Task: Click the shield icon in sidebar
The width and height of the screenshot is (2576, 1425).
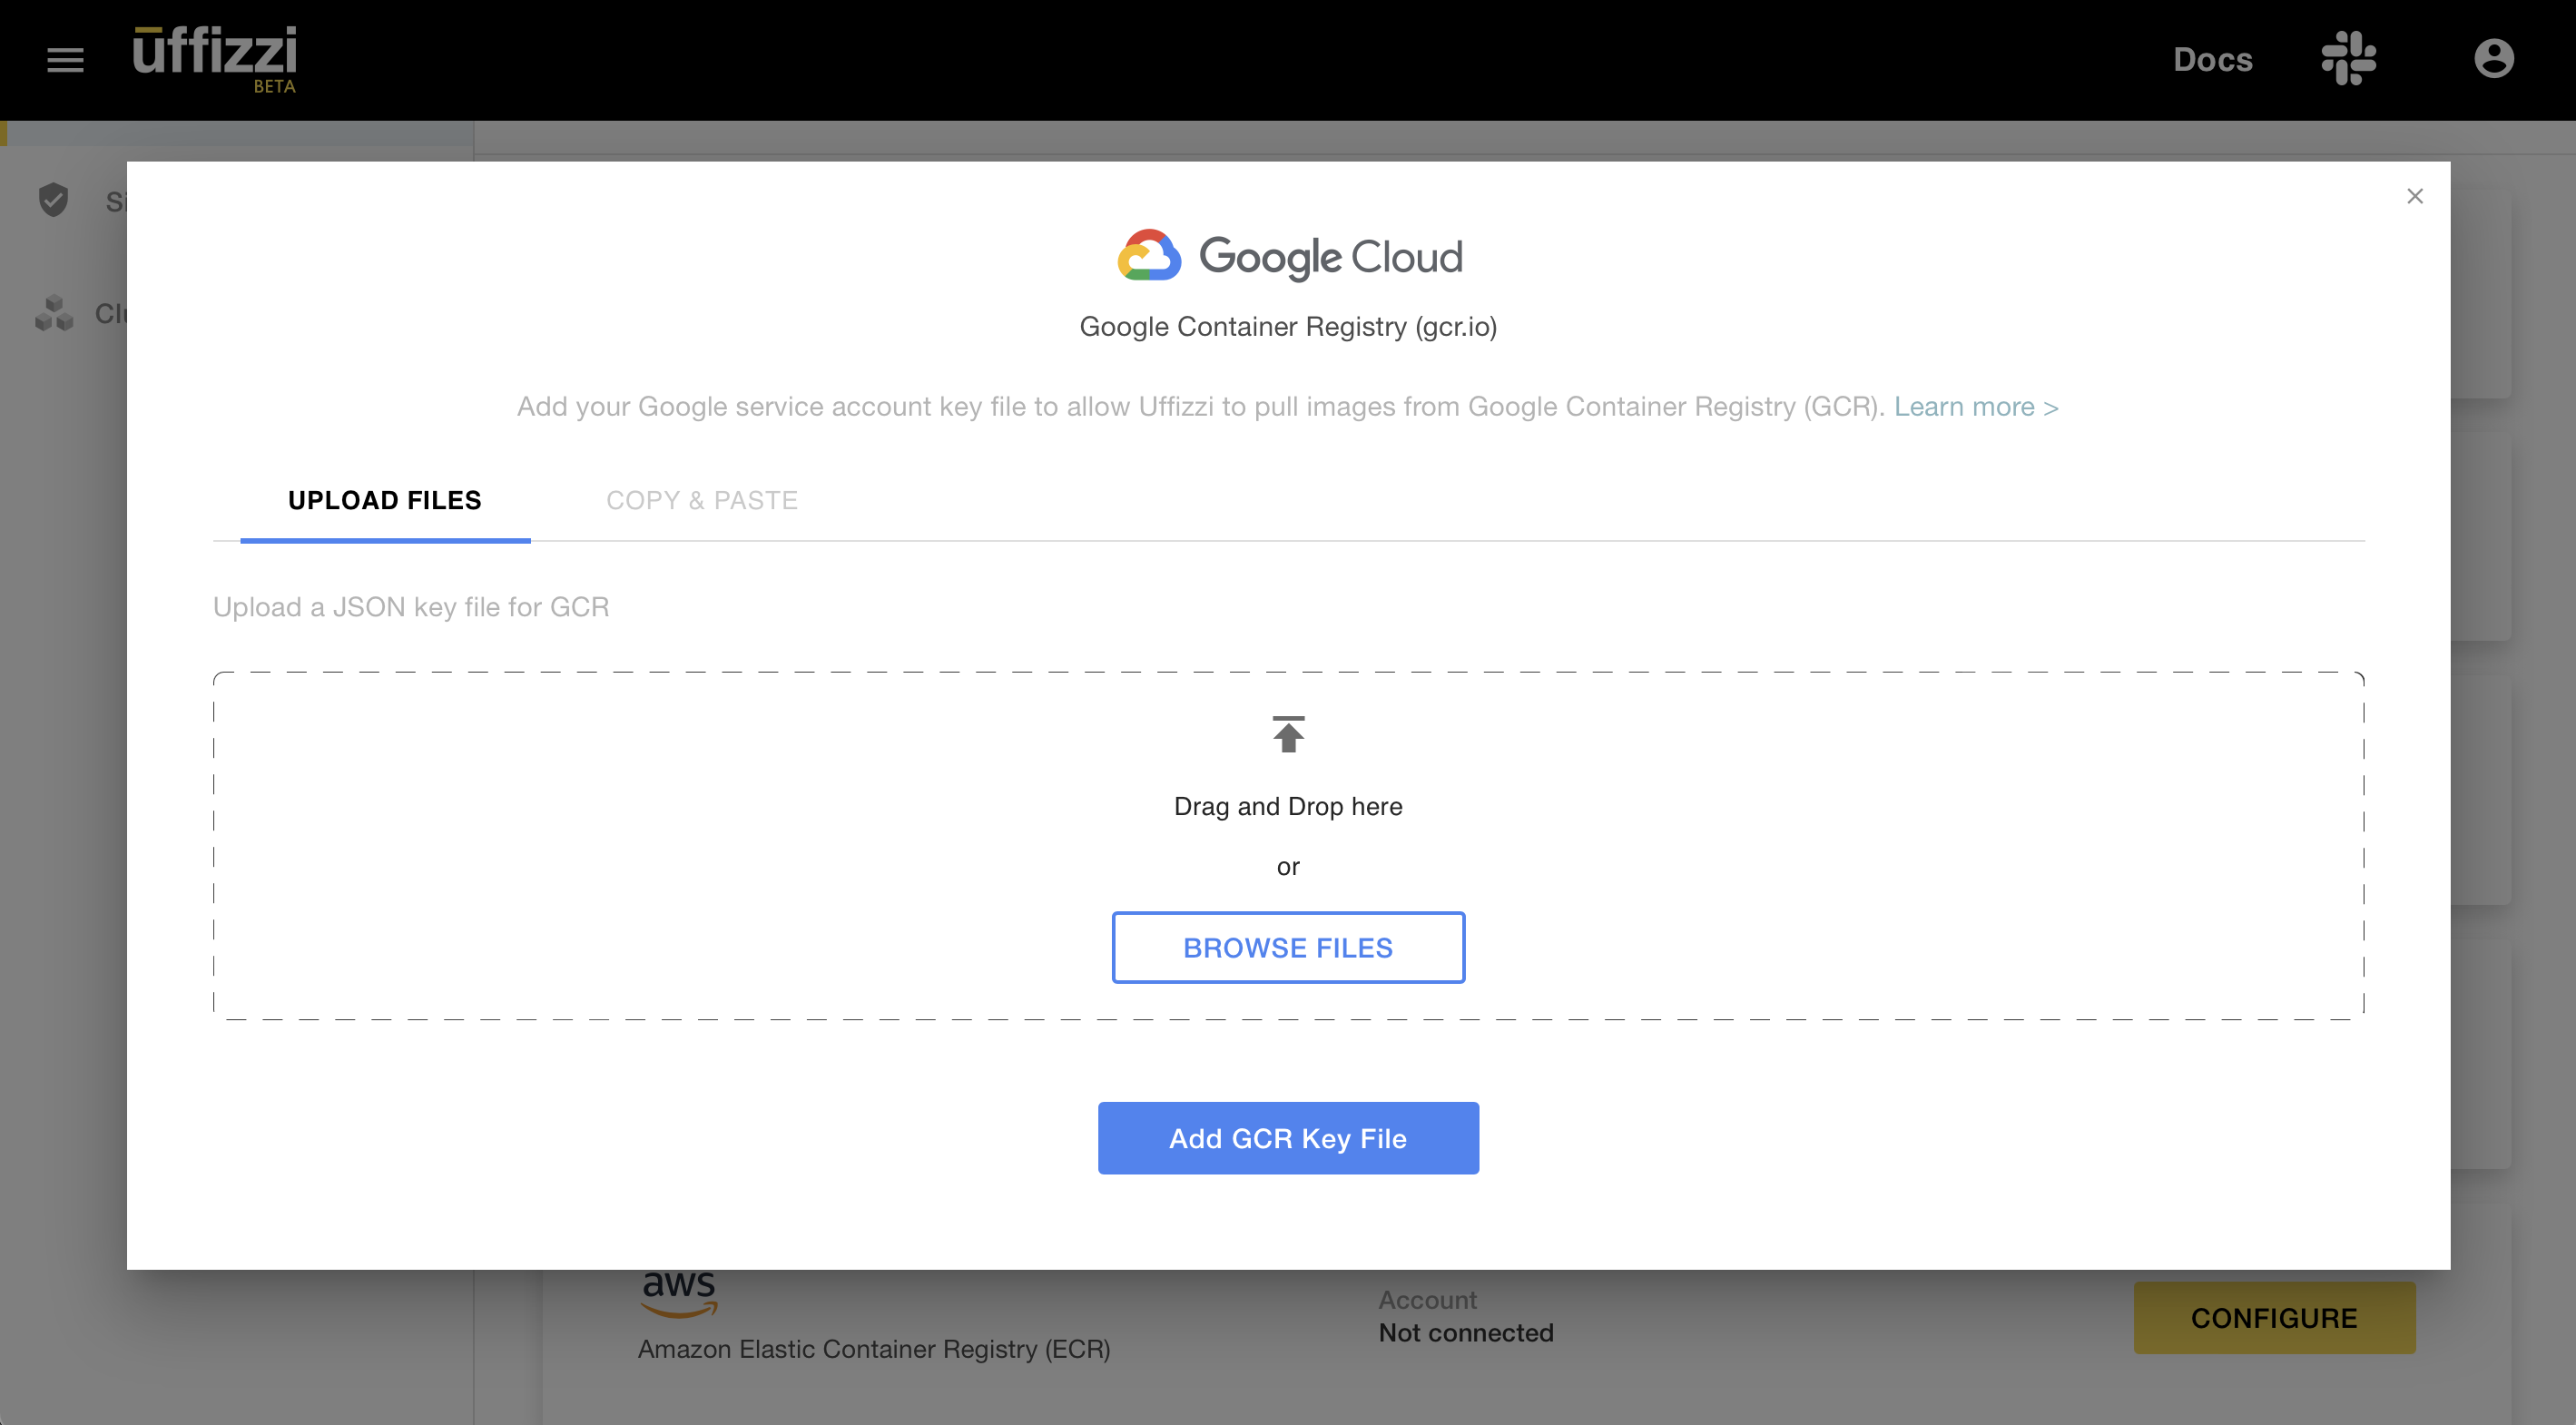Action: tap(53, 200)
